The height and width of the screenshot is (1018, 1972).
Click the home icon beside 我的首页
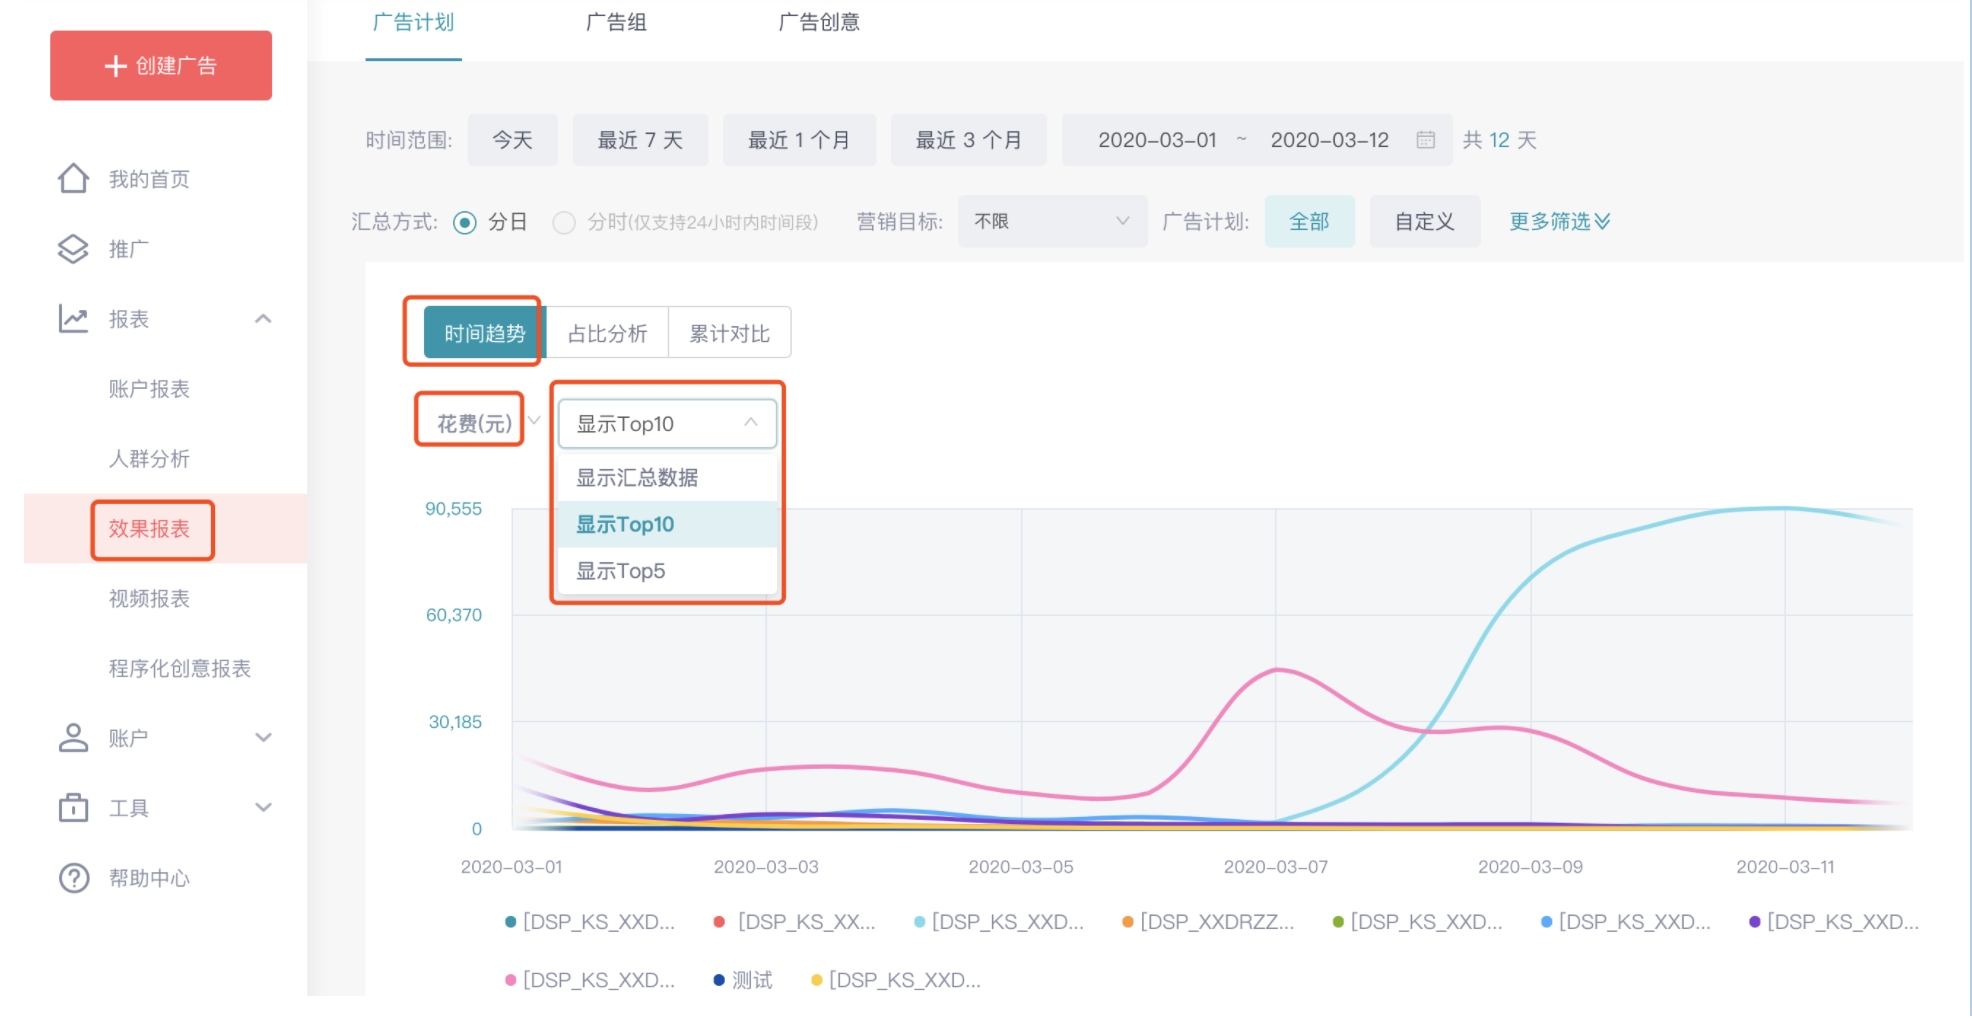click(73, 179)
